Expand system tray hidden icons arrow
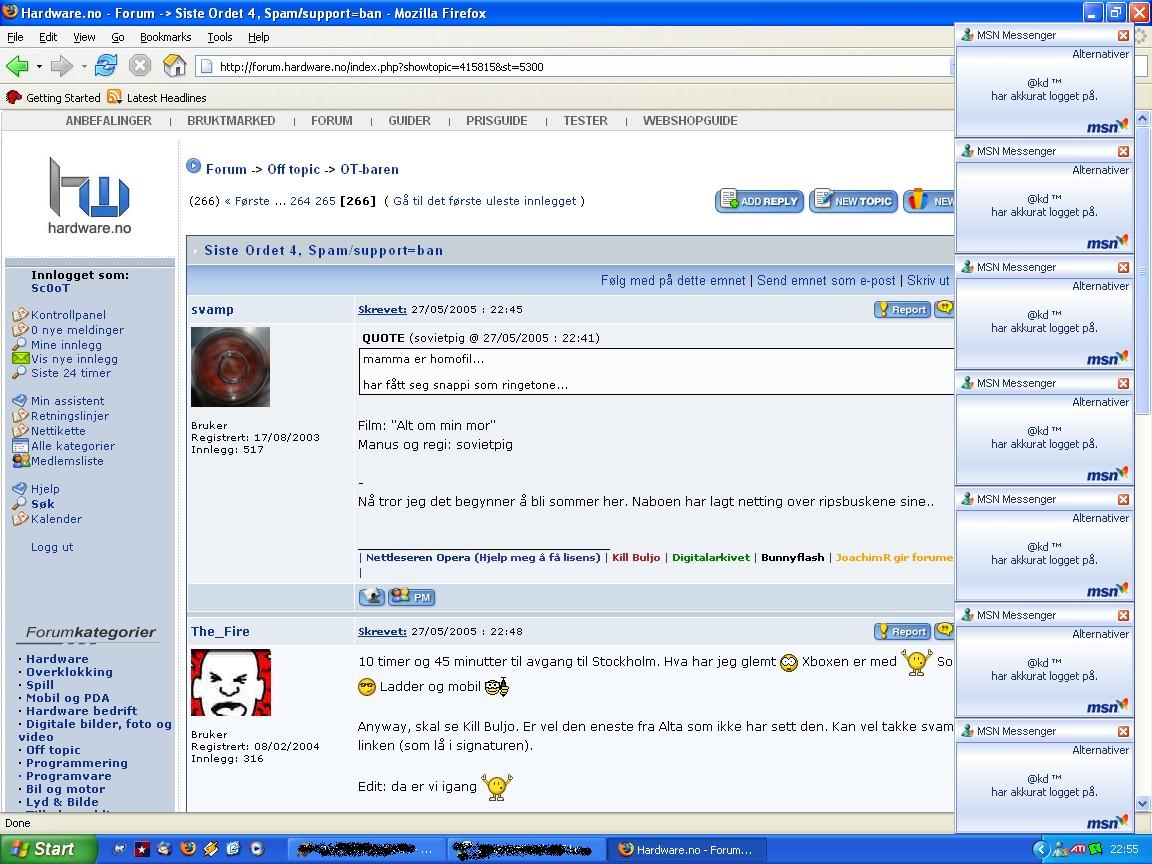The width and height of the screenshot is (1152, 864). click(1039, 849)
